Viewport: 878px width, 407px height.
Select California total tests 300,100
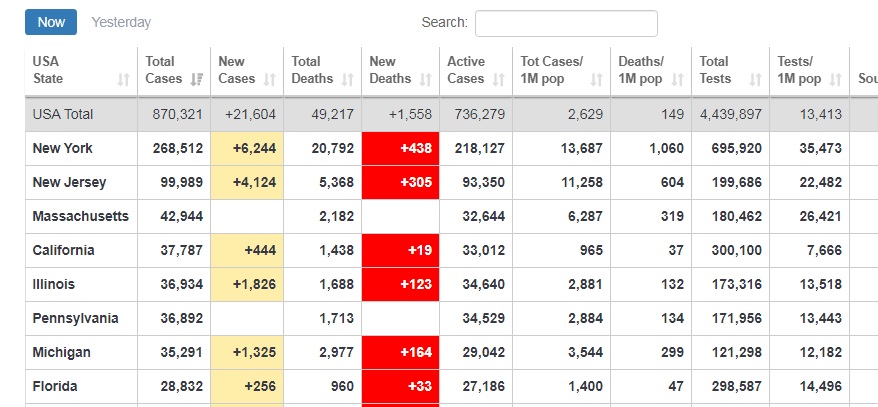point(736,250)
